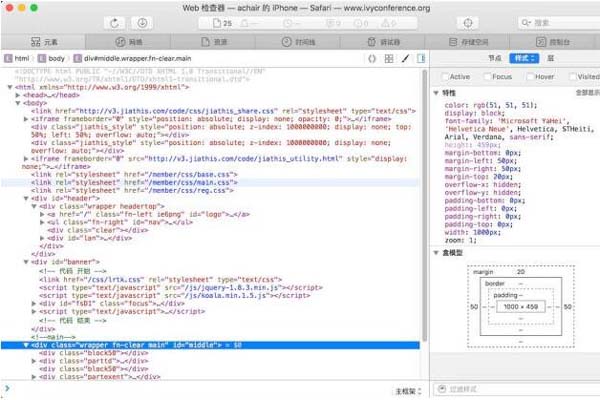Expand the div id="fsD1" class="focus" node

[x=34, y=303]
